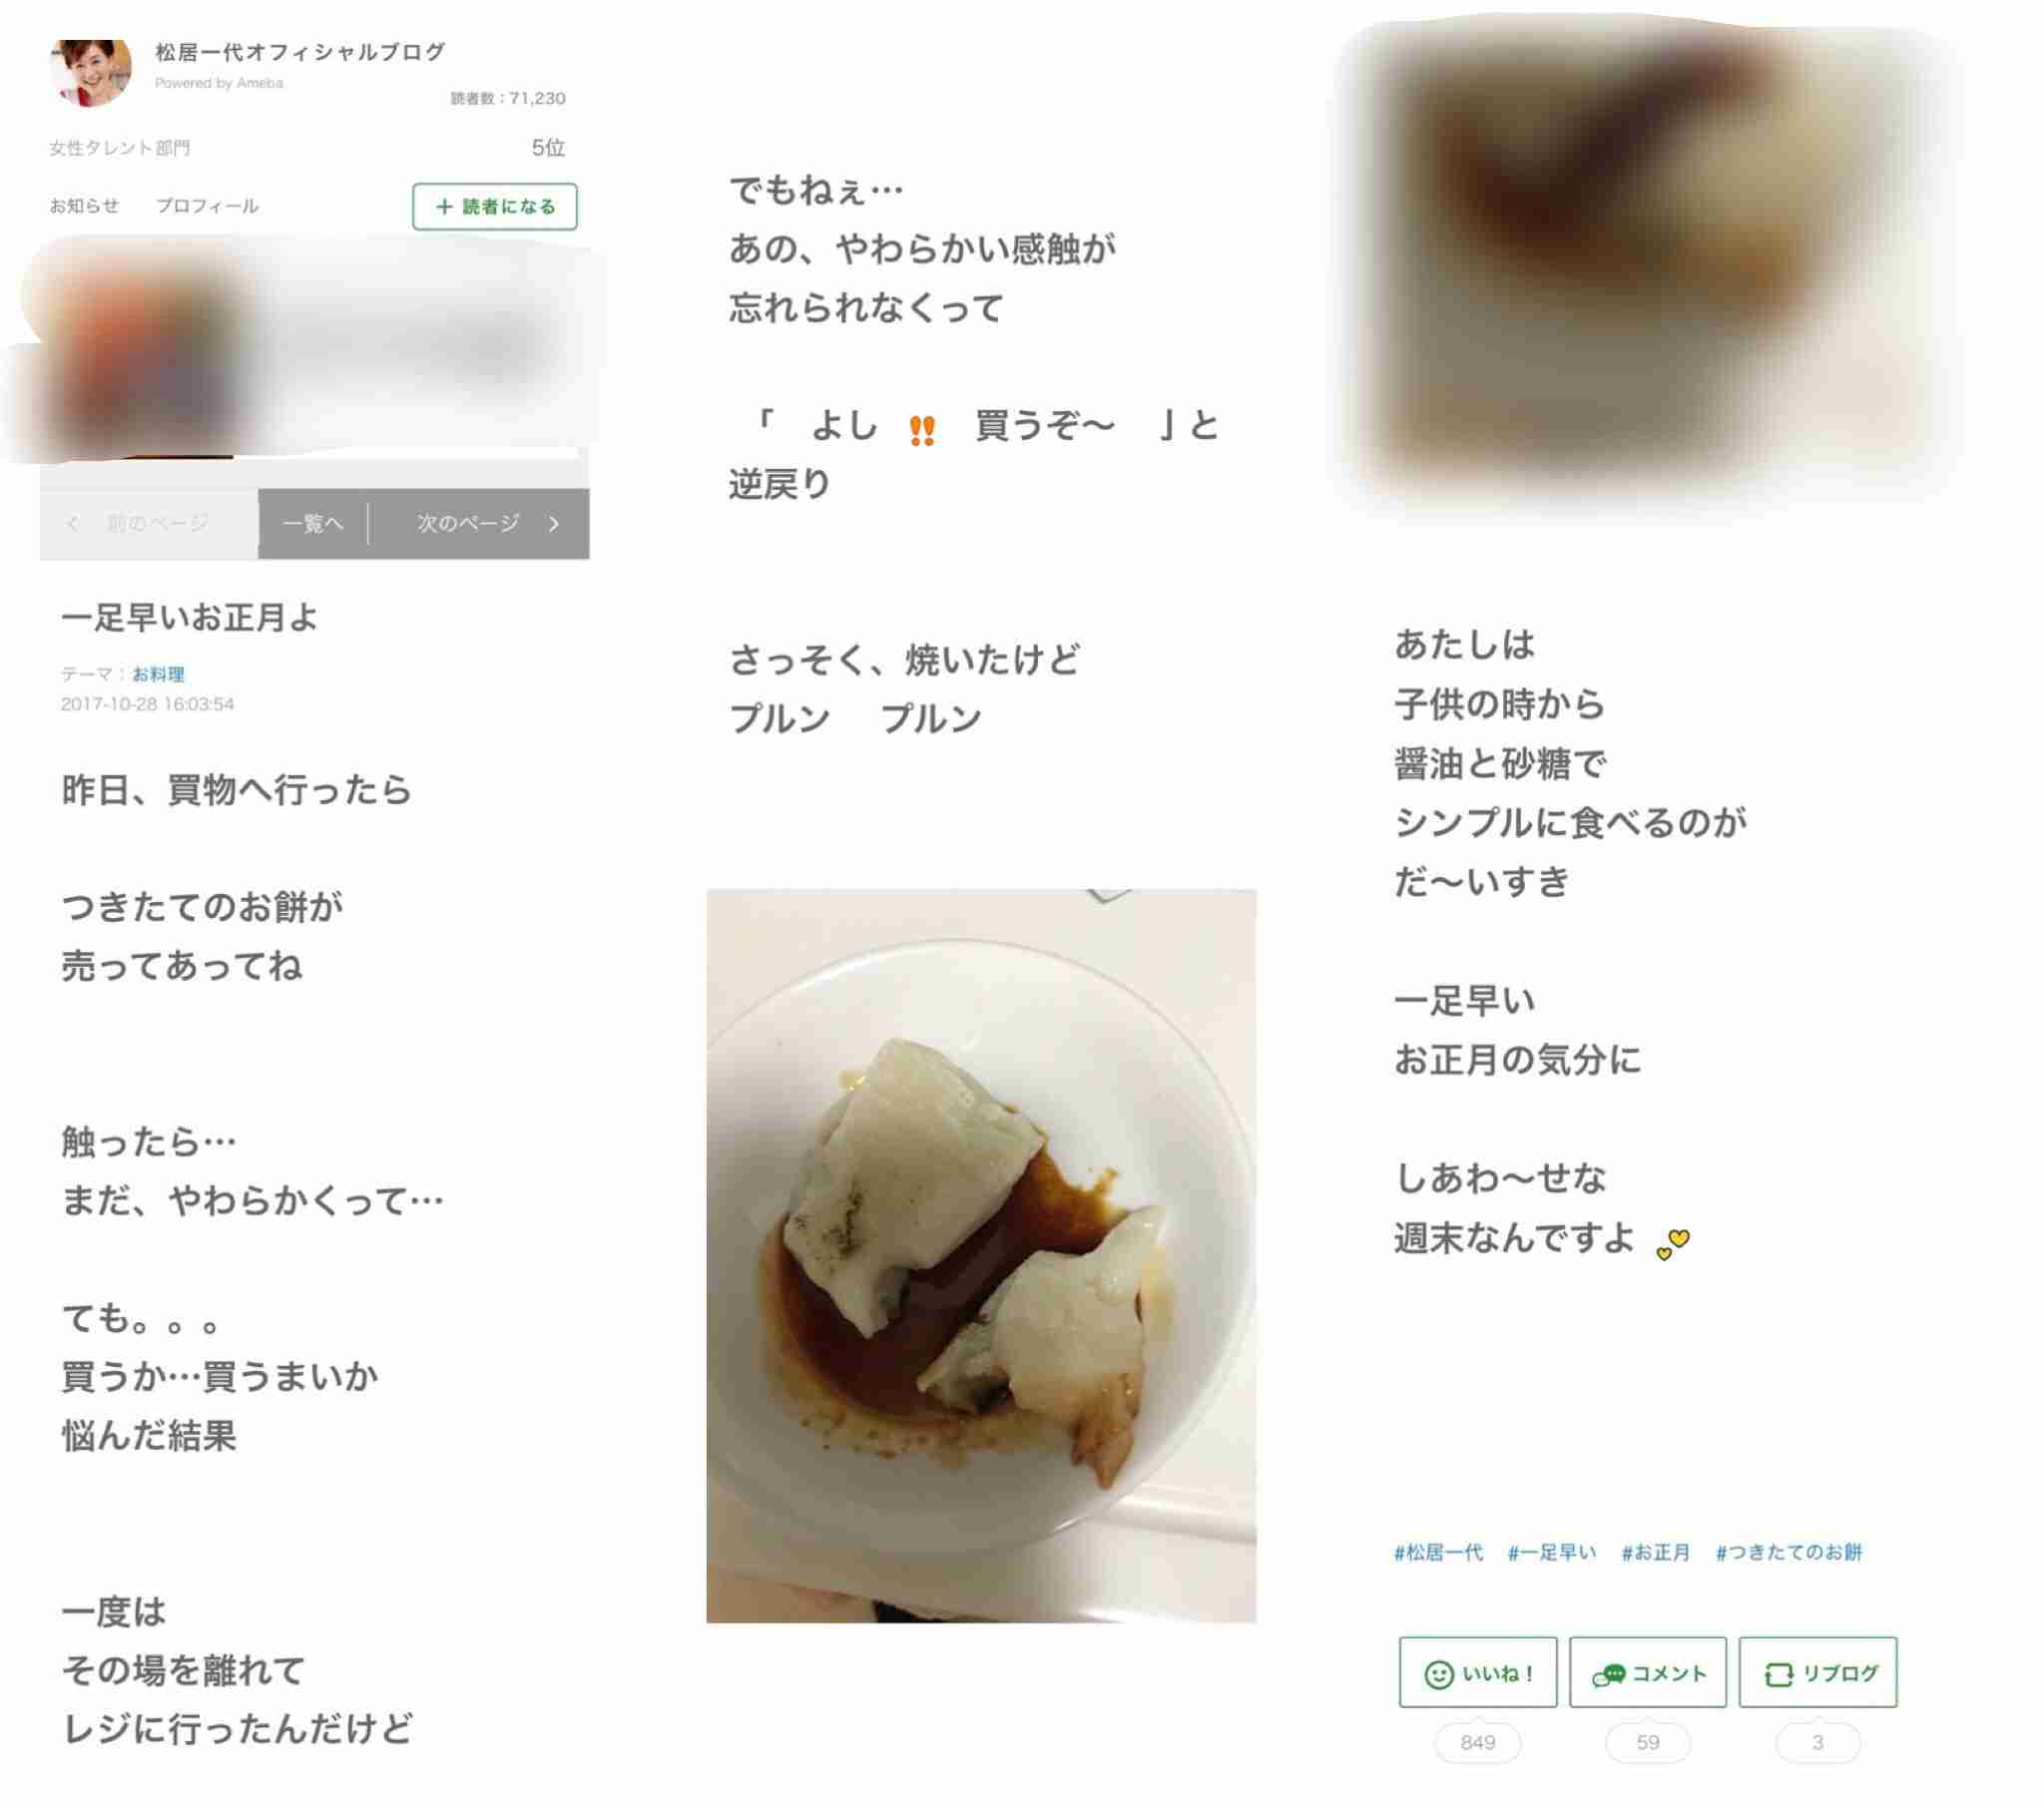Open the mochi with soy sauce photo

coord(981,1255)
